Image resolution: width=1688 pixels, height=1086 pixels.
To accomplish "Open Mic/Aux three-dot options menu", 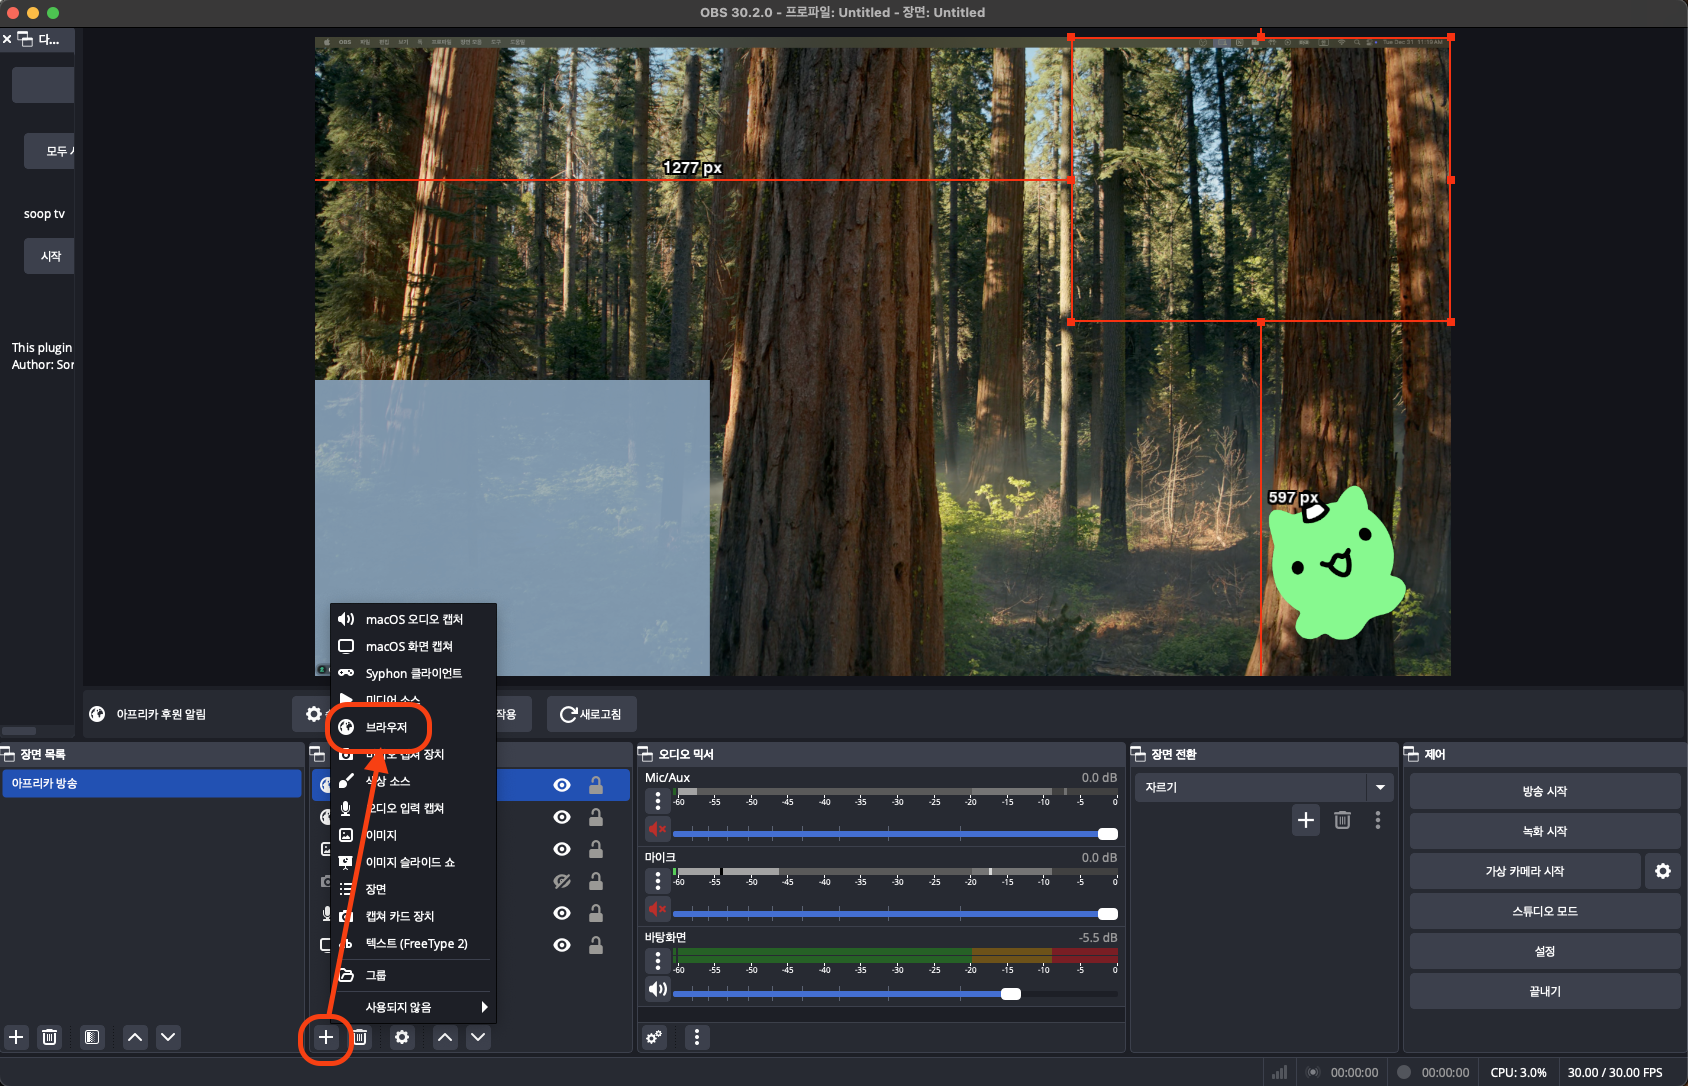I will click(657, 801).
